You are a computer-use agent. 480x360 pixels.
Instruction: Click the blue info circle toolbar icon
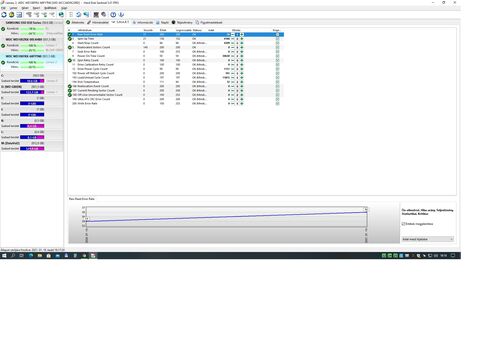(x=113, y=15)
